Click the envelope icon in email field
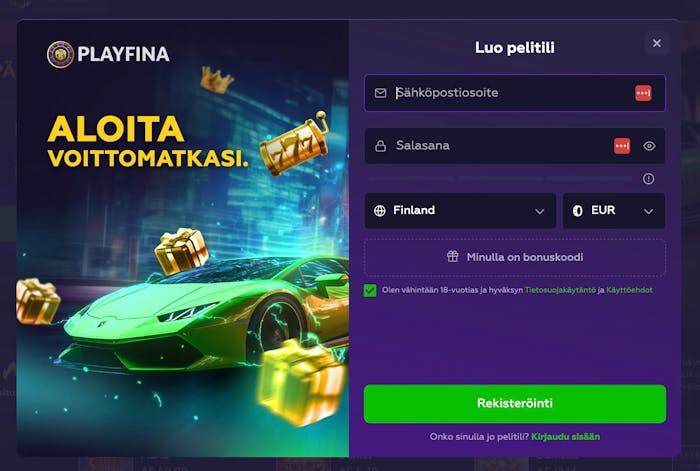Viewport: 700px width, 471px height. point(380,93)
